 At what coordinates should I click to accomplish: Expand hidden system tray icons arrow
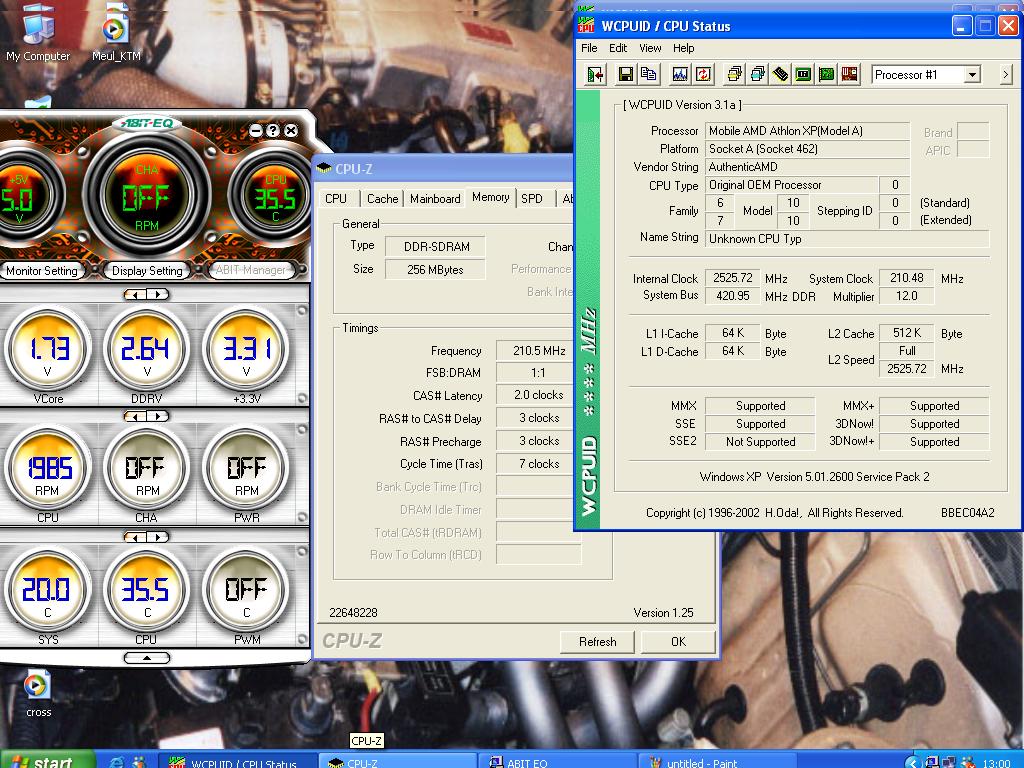pos(913,761)
